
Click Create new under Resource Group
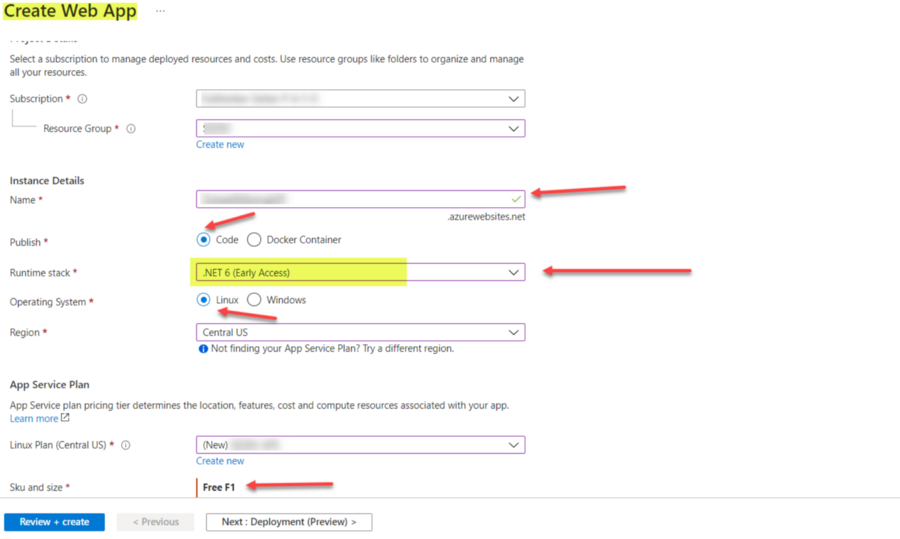pos(220,145)
